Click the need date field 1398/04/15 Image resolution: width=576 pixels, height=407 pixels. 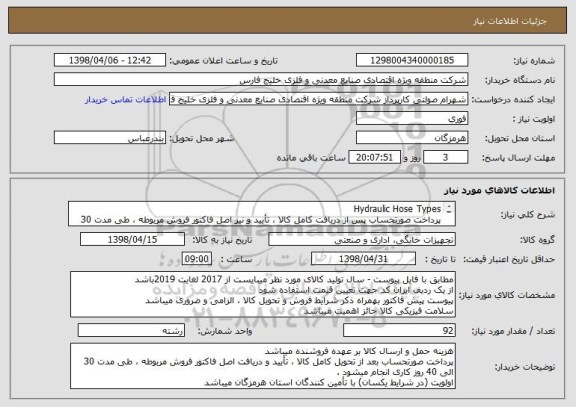pos(132,239)
